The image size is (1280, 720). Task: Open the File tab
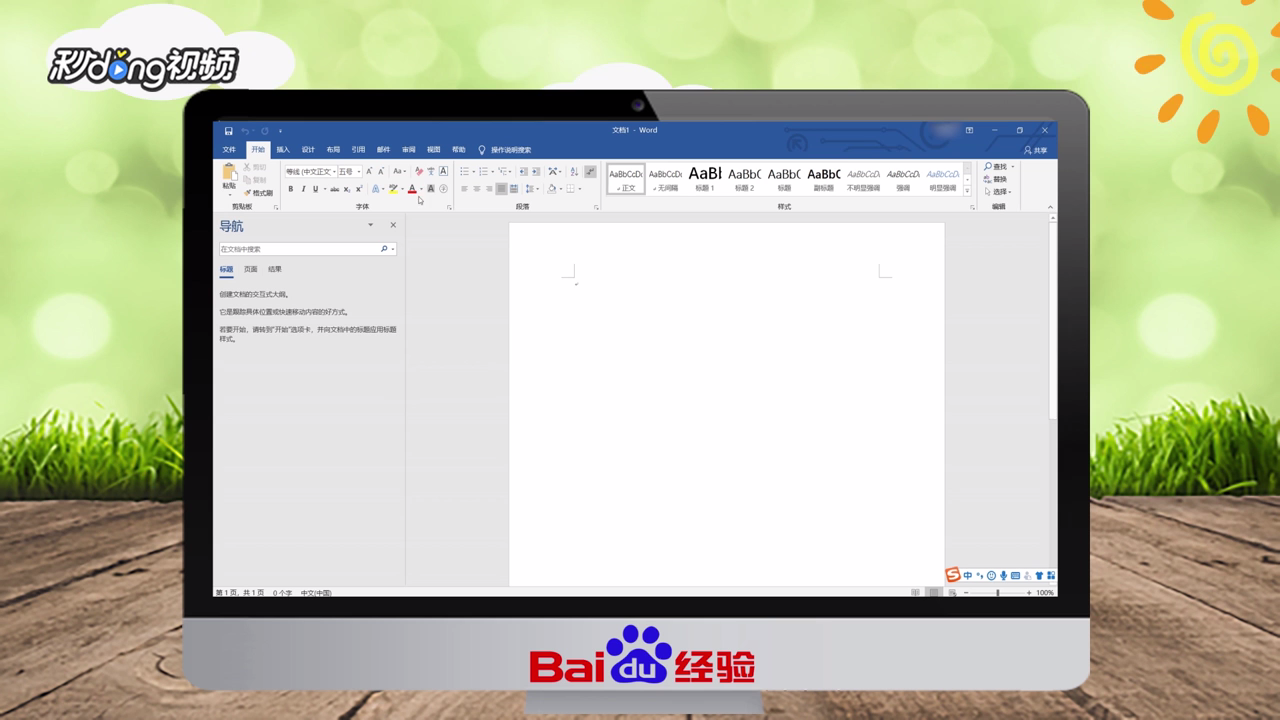coord(229,150)
